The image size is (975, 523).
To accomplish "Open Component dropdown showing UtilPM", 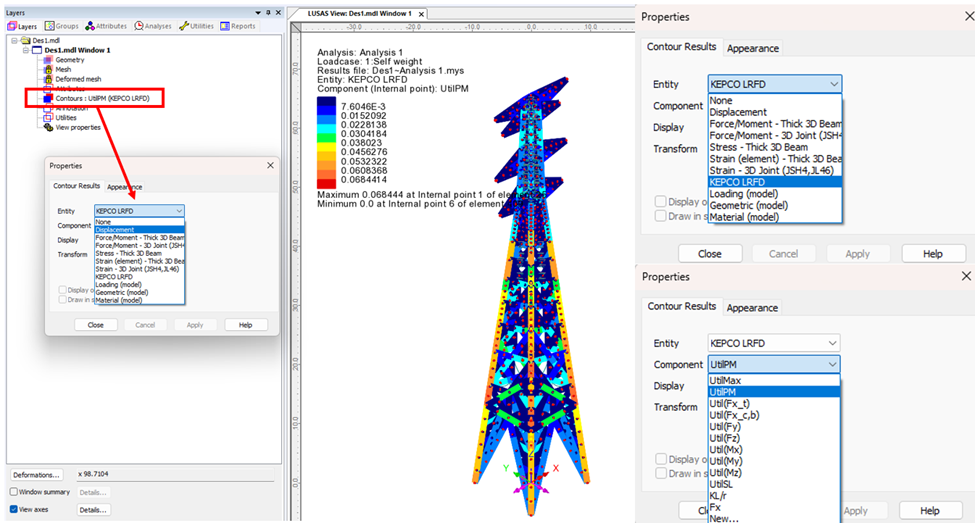I will (x=774, y=365).
